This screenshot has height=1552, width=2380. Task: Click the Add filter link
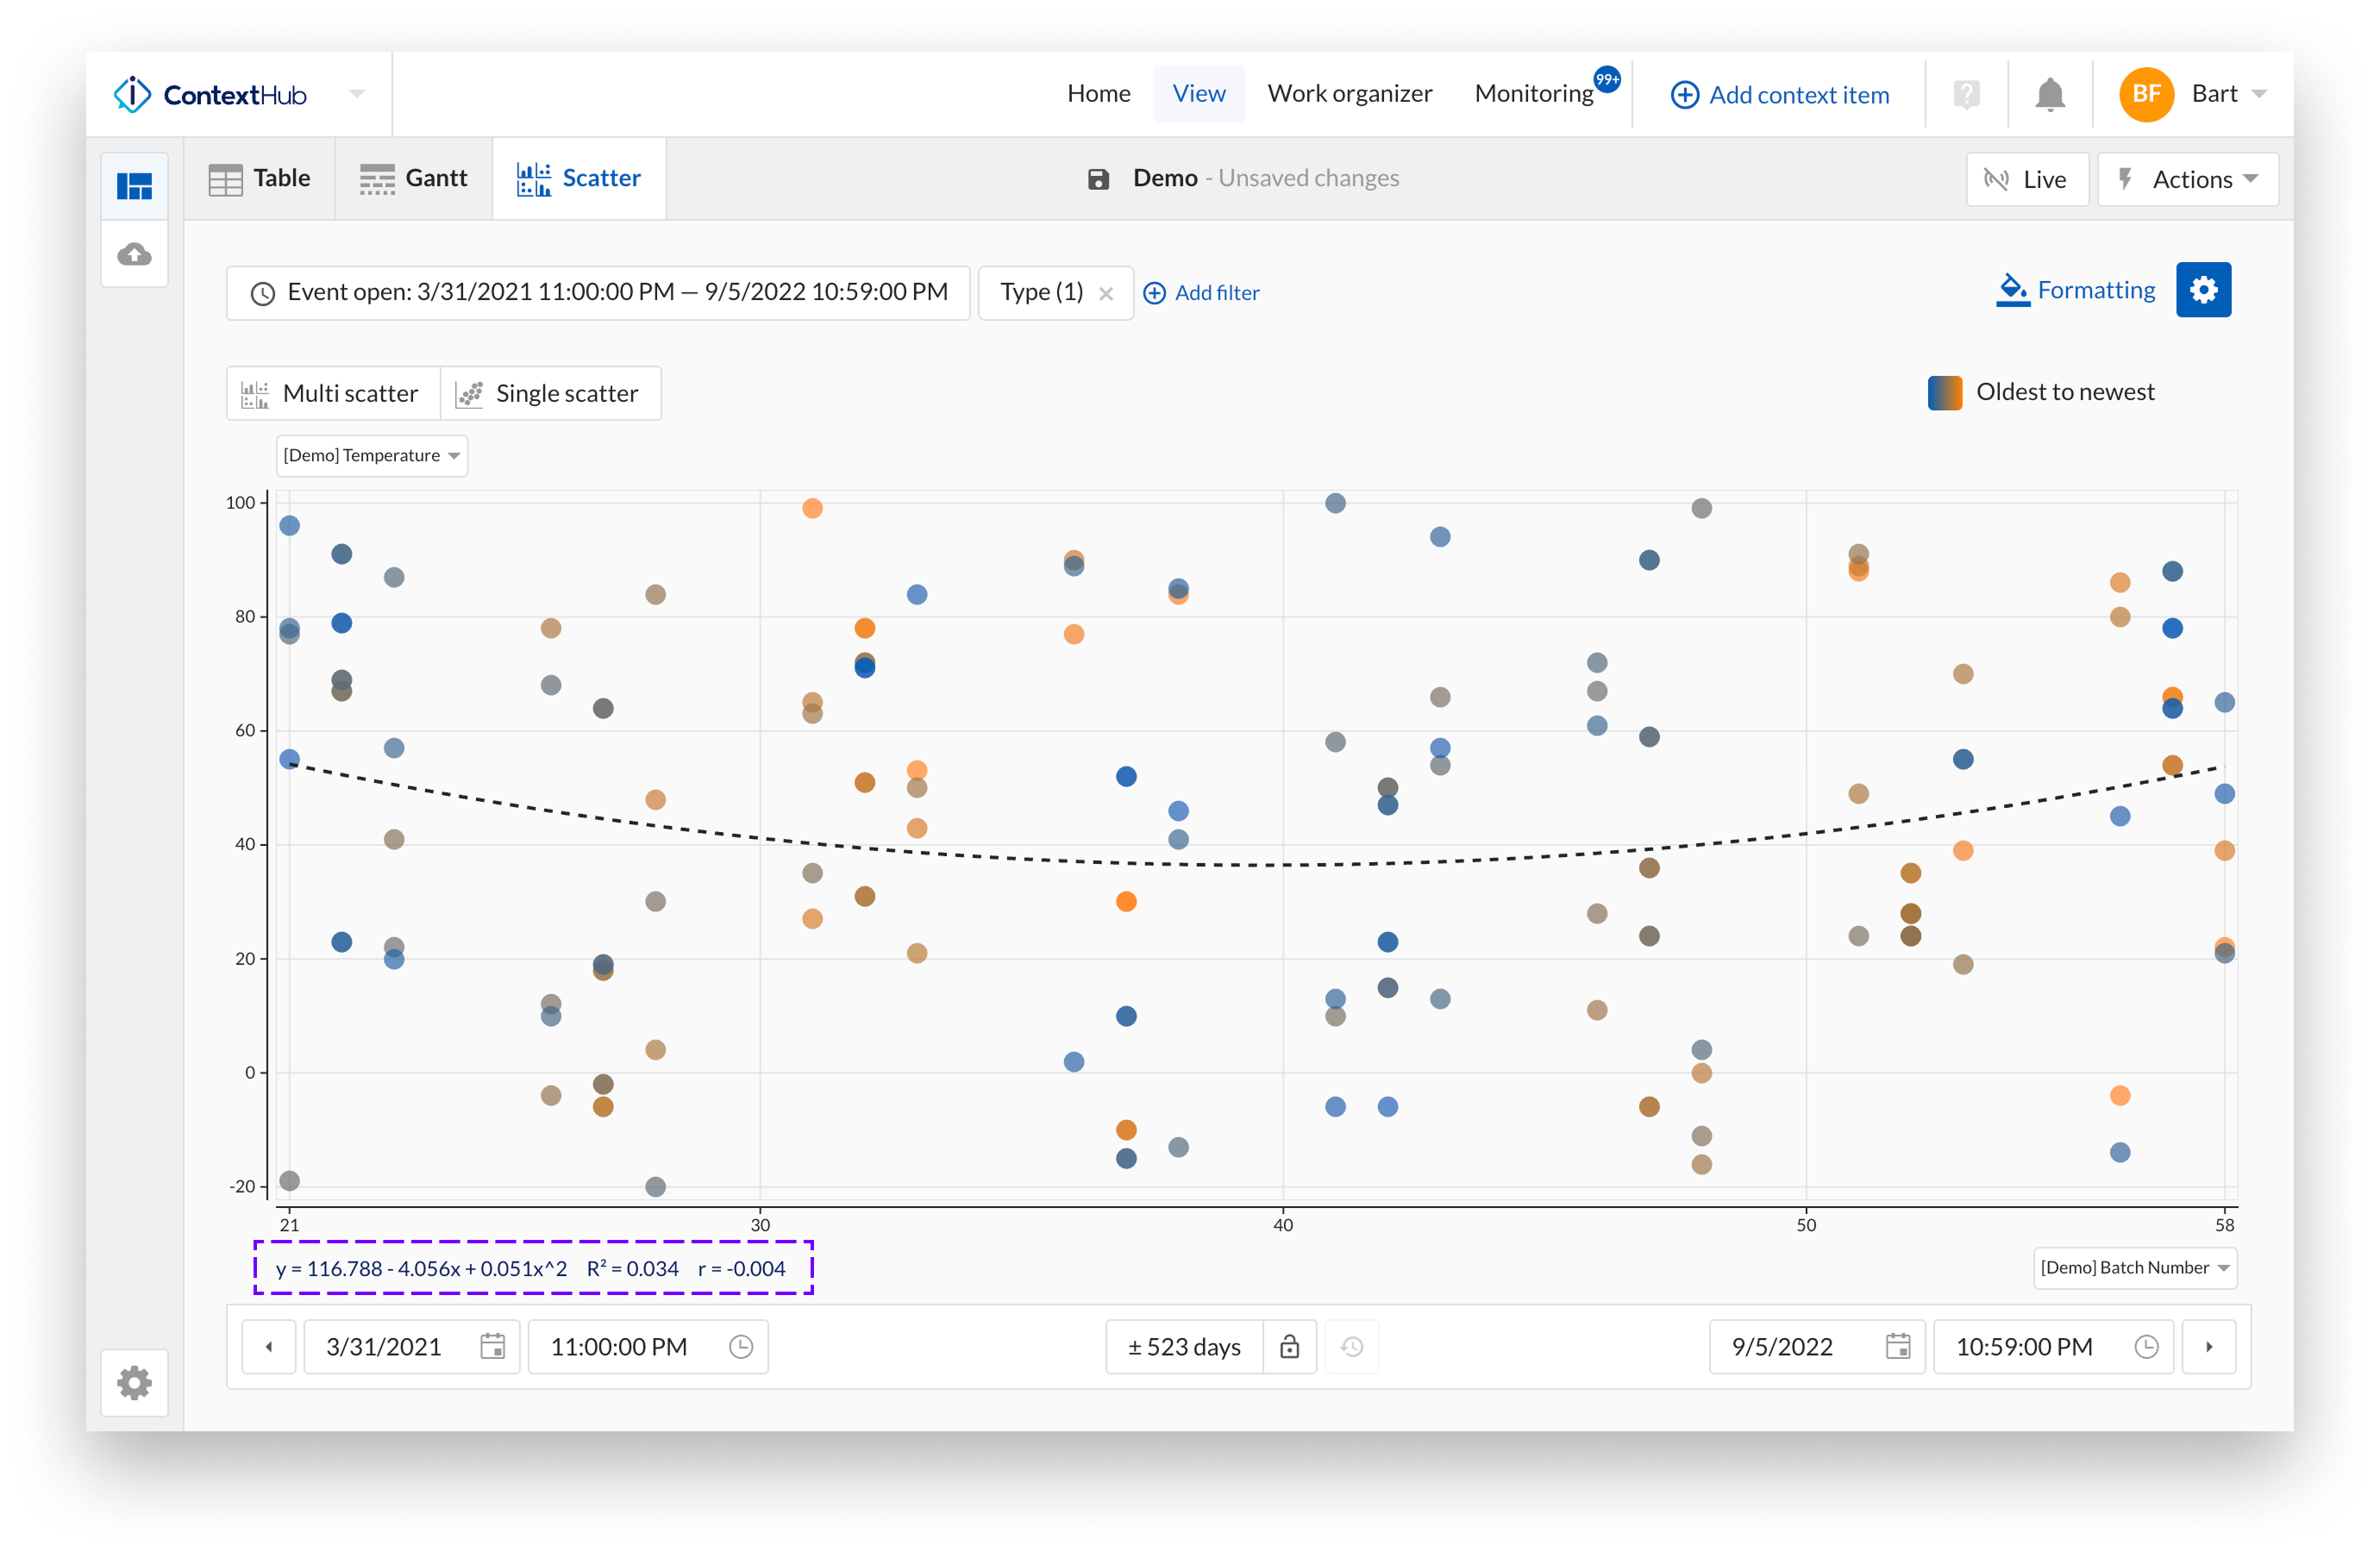click(x=1201, y=292)
